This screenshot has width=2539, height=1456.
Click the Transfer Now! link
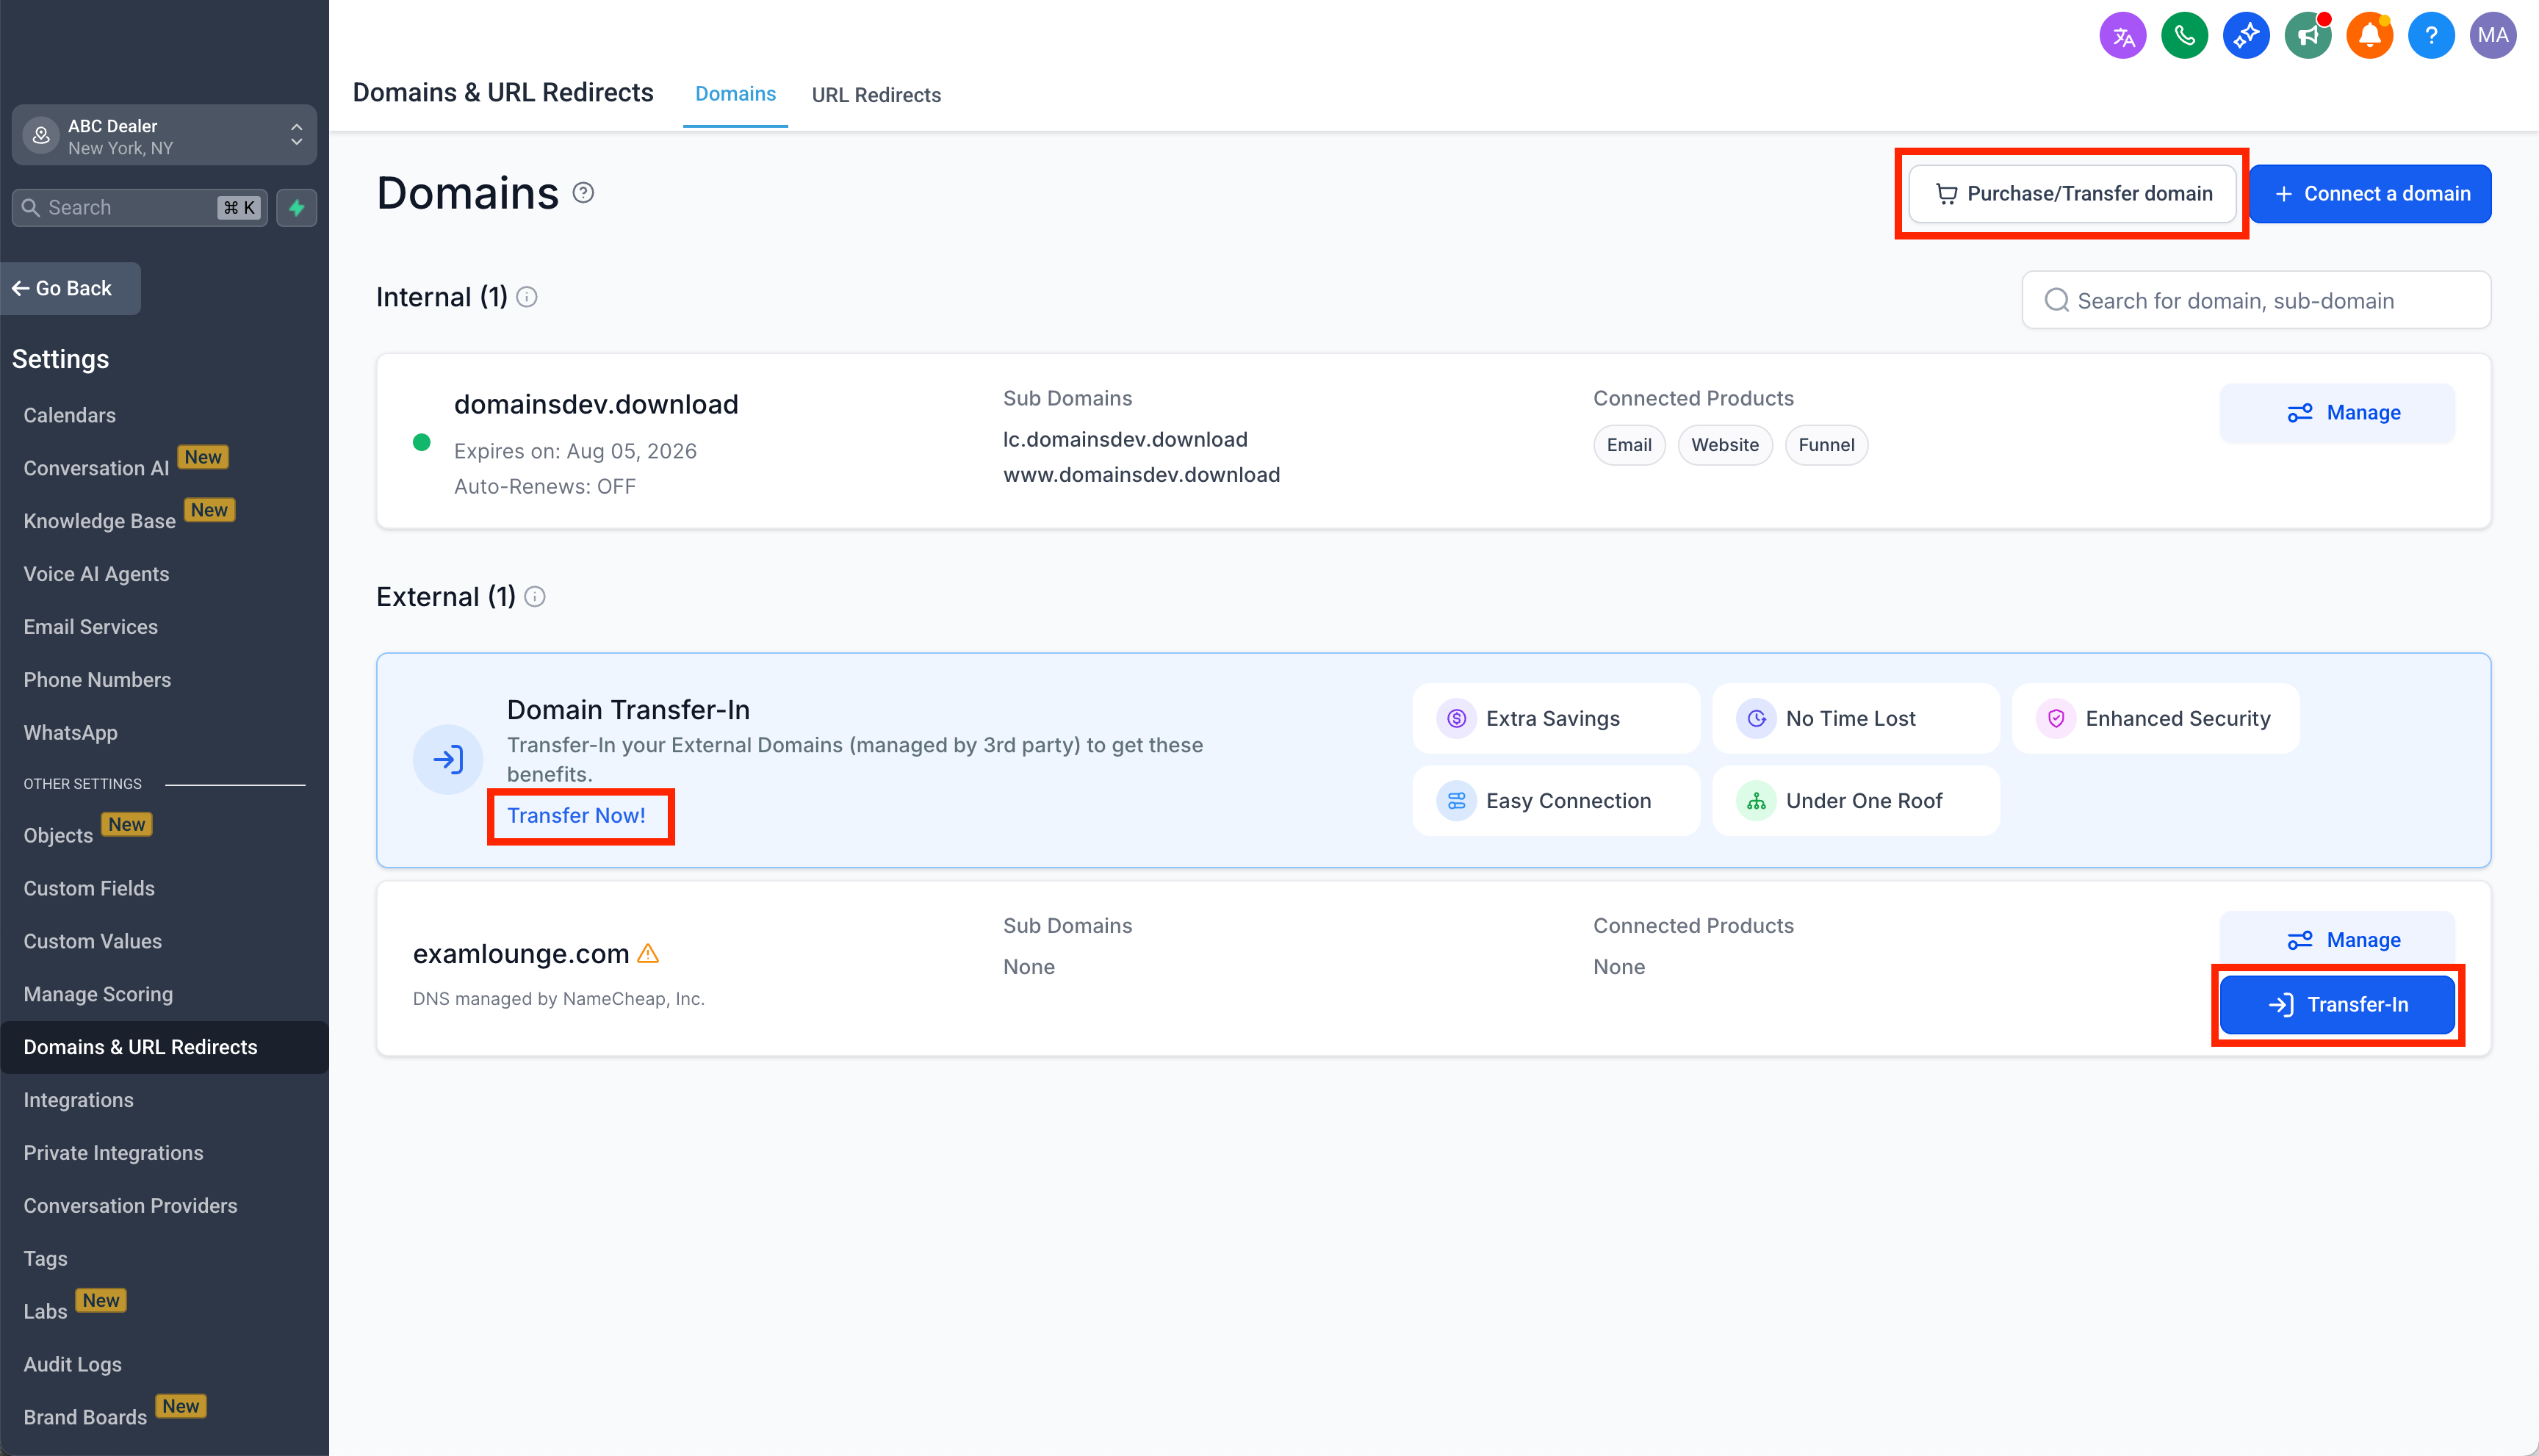(576, 815)
